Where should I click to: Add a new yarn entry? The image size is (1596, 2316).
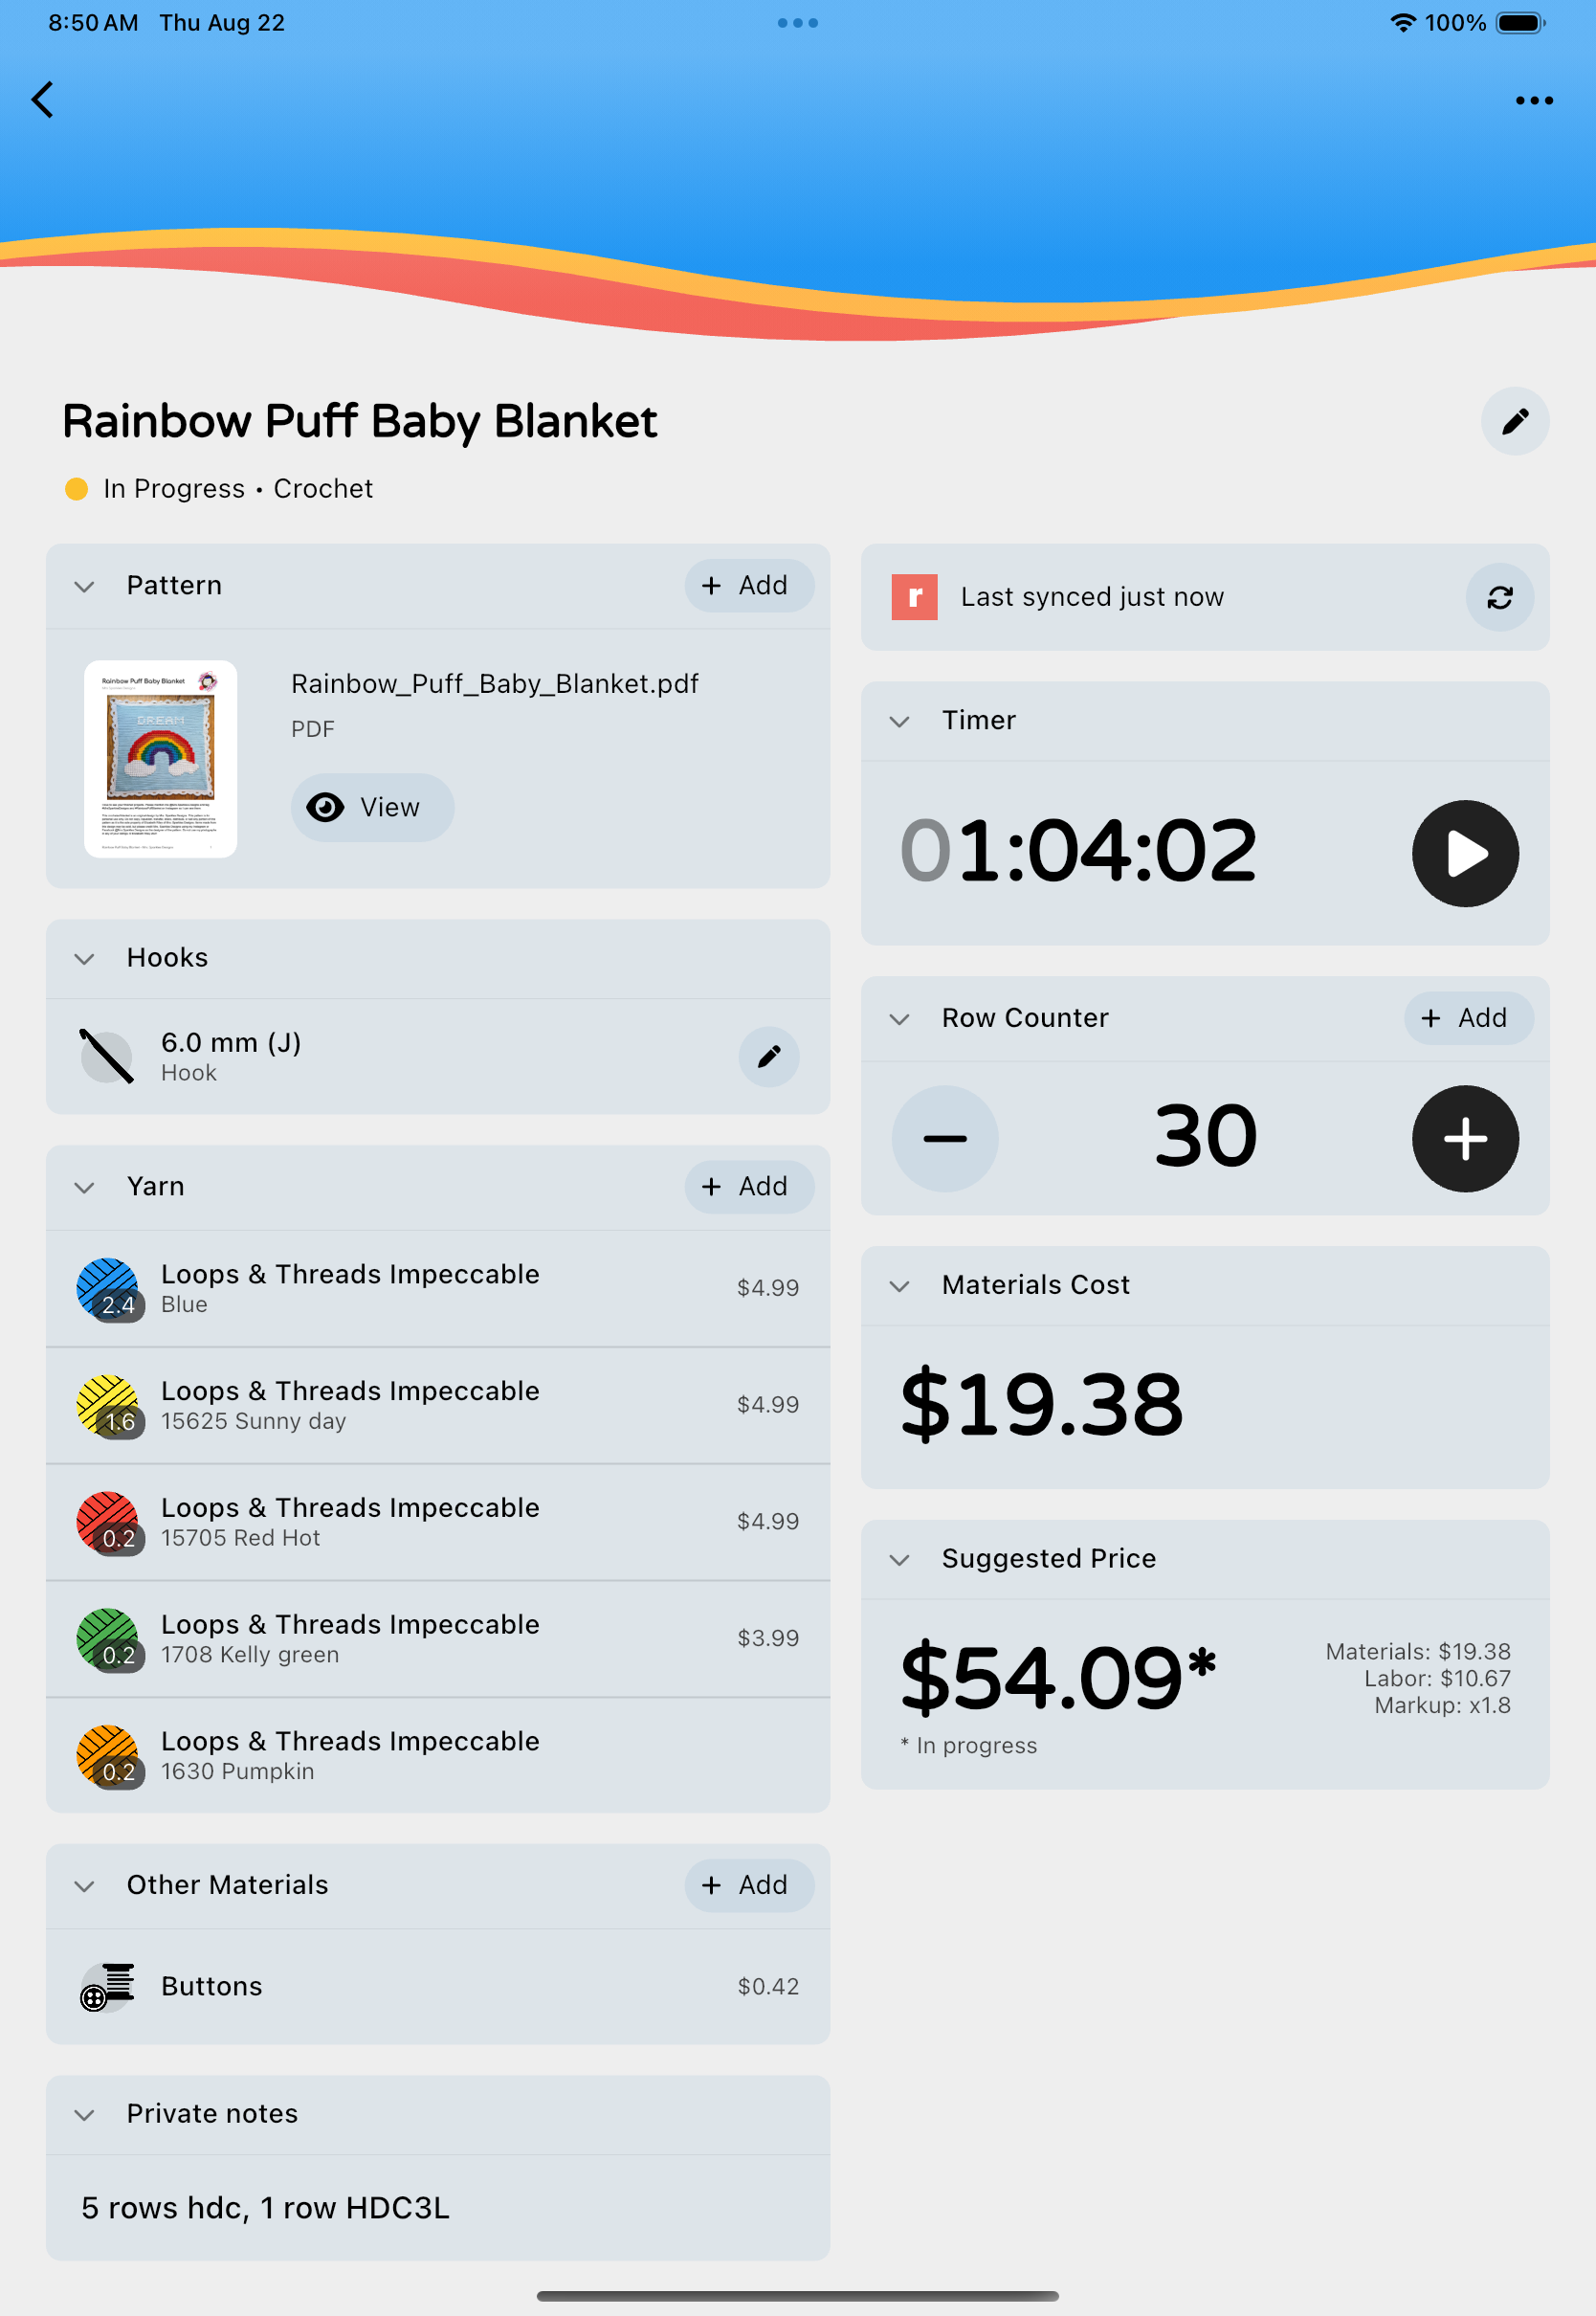coord(748,1186)
